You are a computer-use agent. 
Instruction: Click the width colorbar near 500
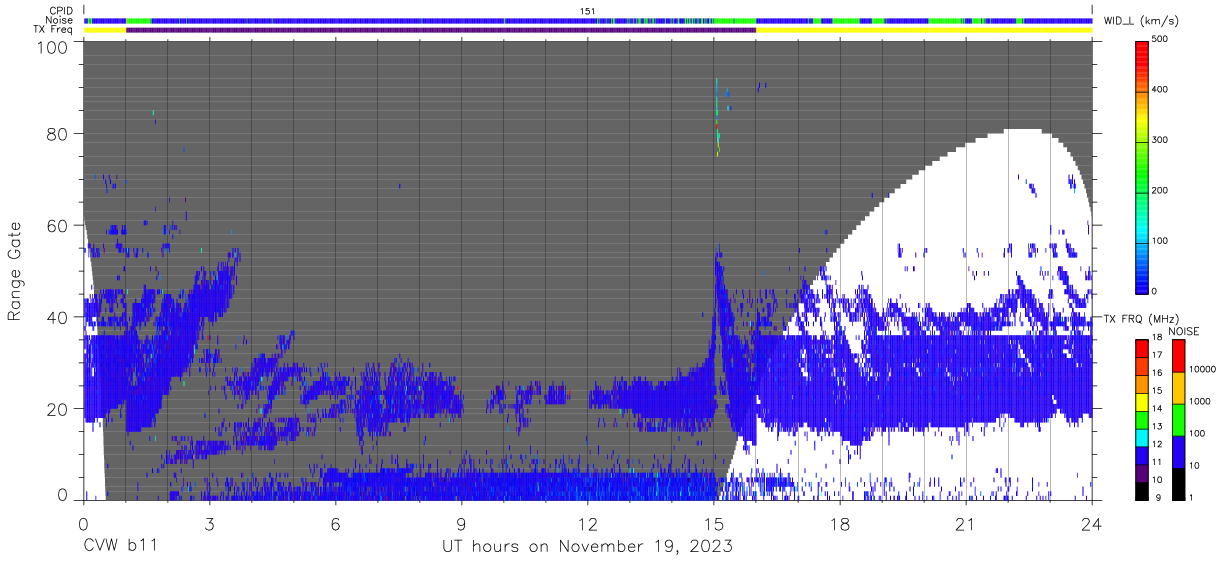(x=1143, y=45)
